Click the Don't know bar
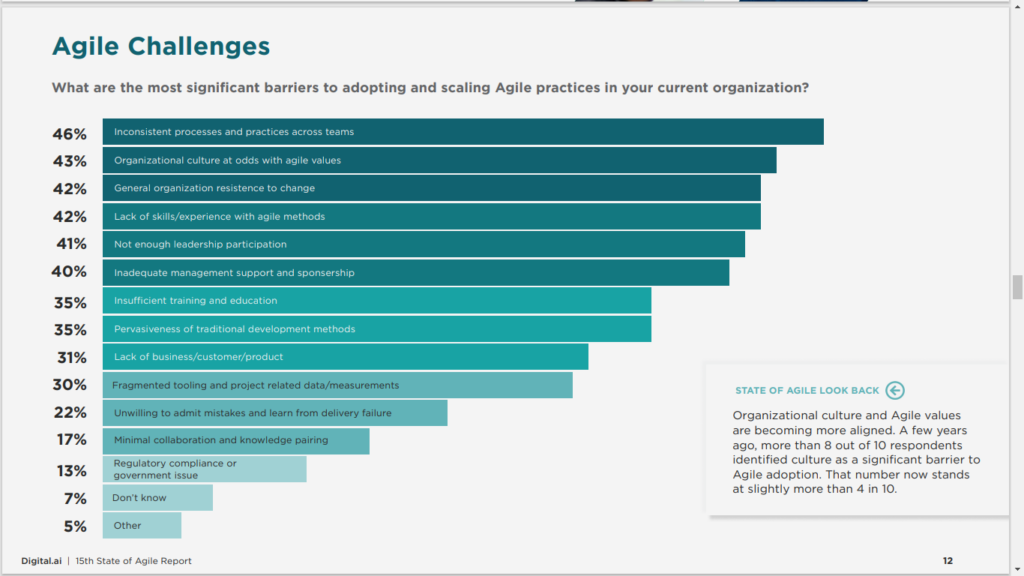The height and width of the screenshot is (576, 1024). point(157,498)
